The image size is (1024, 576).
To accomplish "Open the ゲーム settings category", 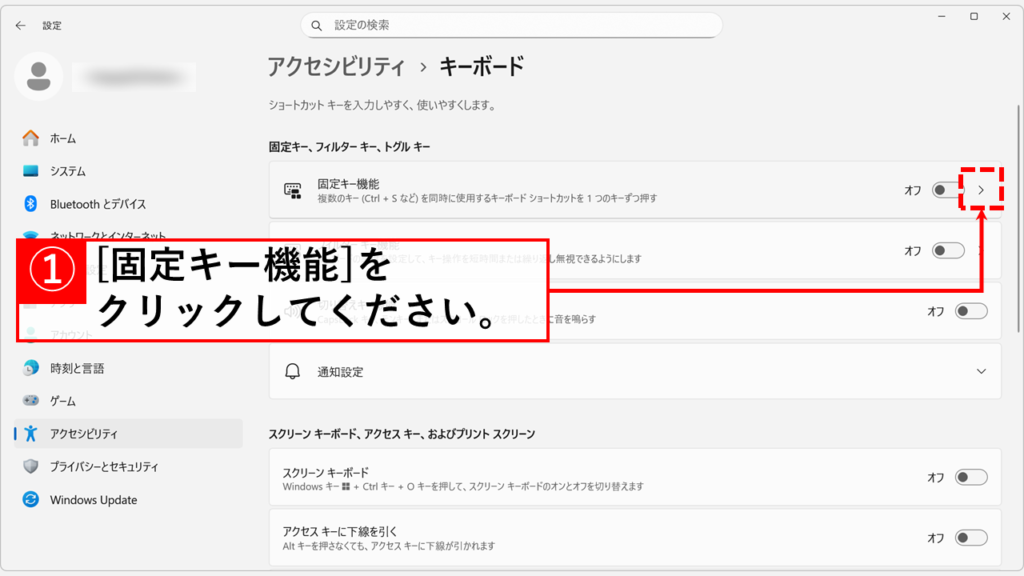I will pos(63,400).
